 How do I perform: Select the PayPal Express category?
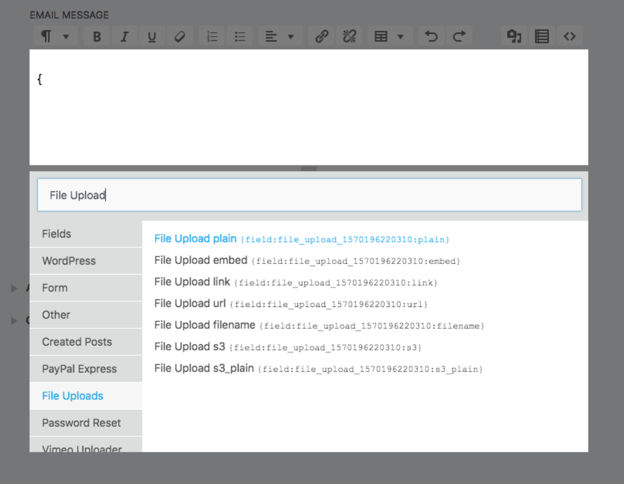point(79,369)
